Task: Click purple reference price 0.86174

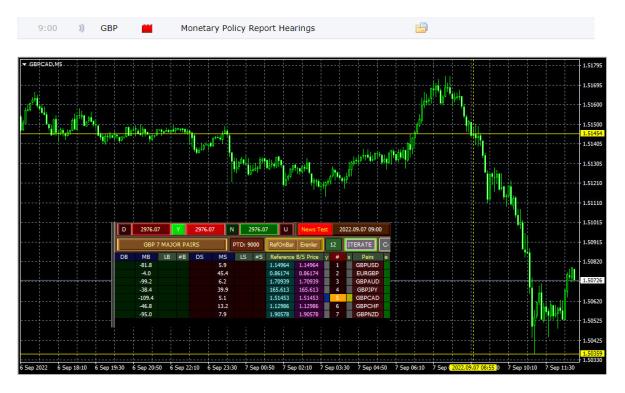Action: [x=309, y=273]
